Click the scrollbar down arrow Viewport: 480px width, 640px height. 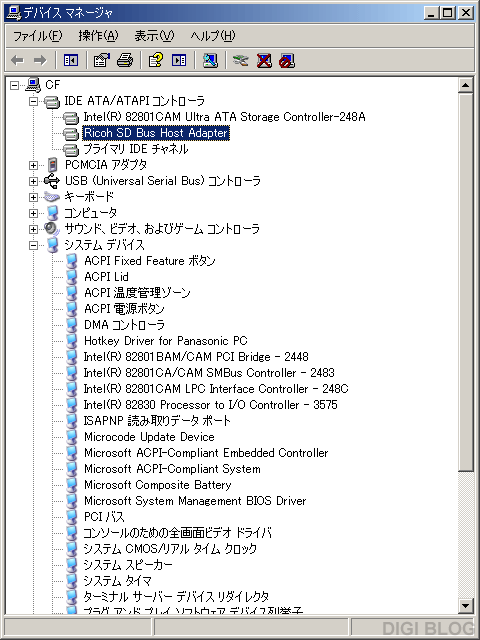(465, 605)
